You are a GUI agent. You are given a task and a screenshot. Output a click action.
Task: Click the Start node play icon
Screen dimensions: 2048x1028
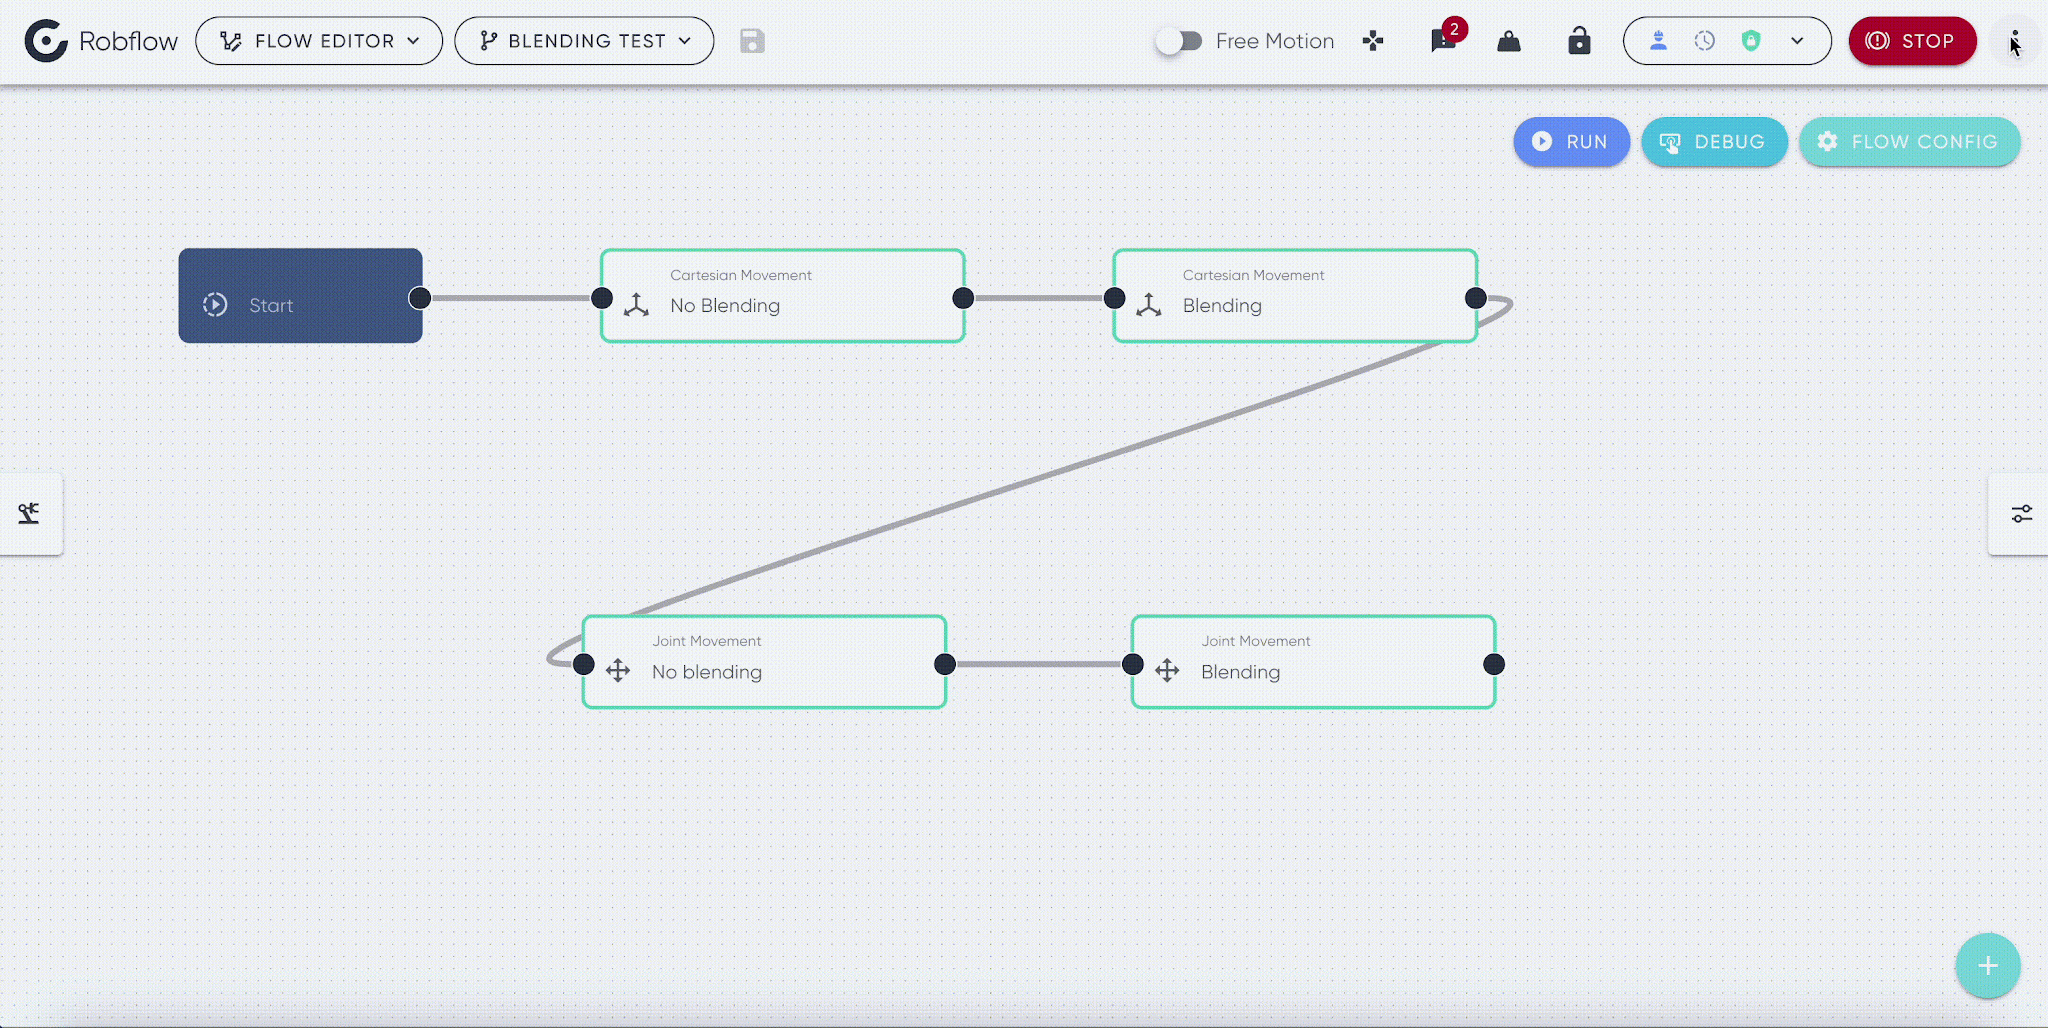tap(215, 305)
